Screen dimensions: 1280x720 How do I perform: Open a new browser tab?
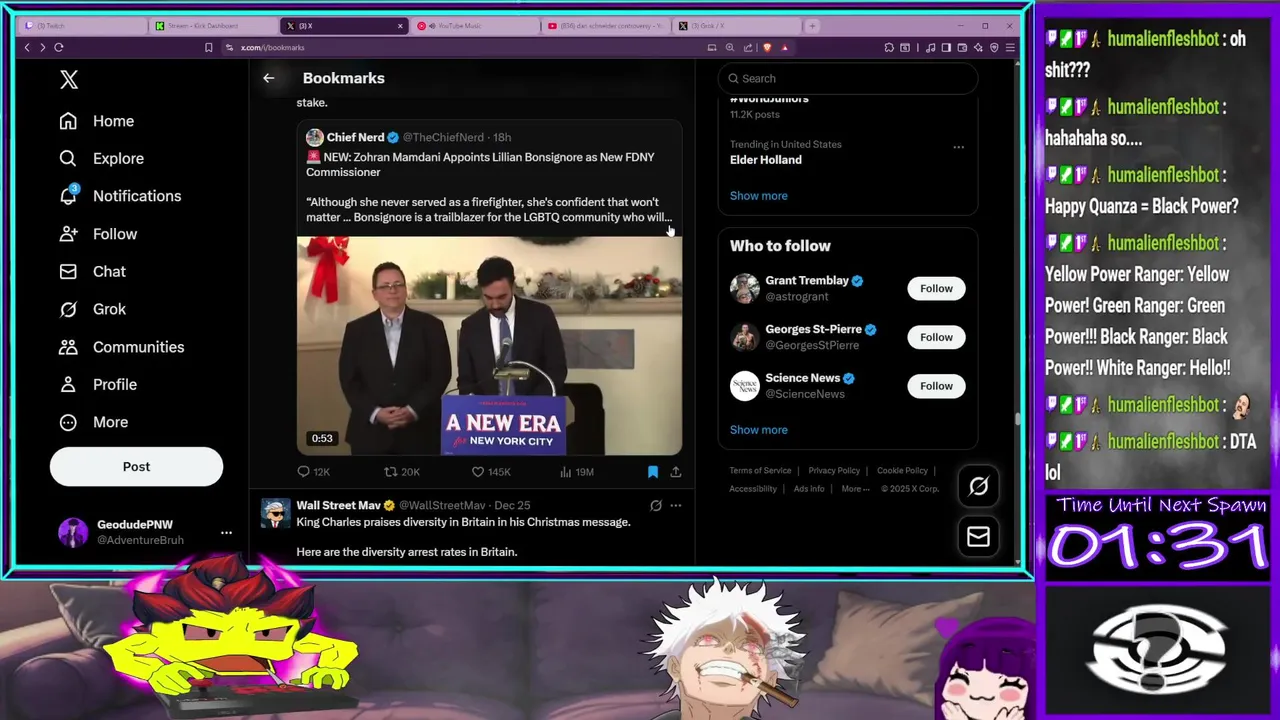[812, 26]
